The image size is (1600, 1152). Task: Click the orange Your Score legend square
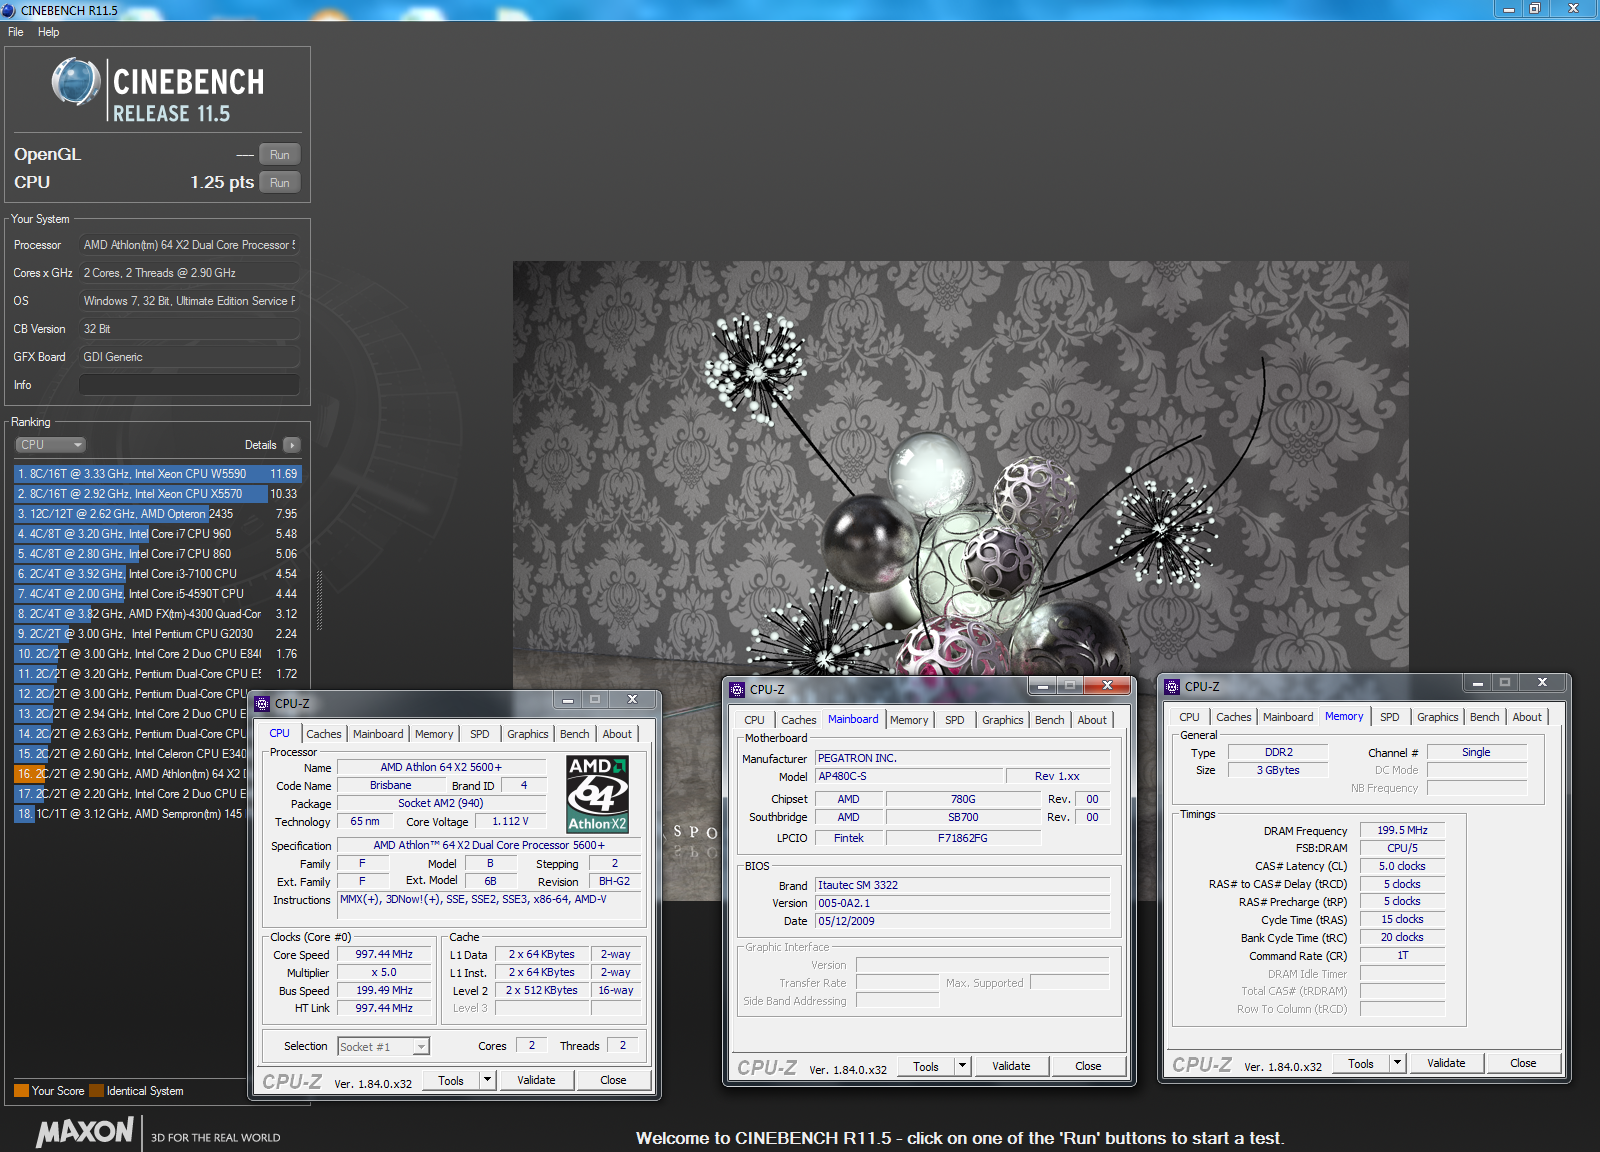[x=21, y=1091]
